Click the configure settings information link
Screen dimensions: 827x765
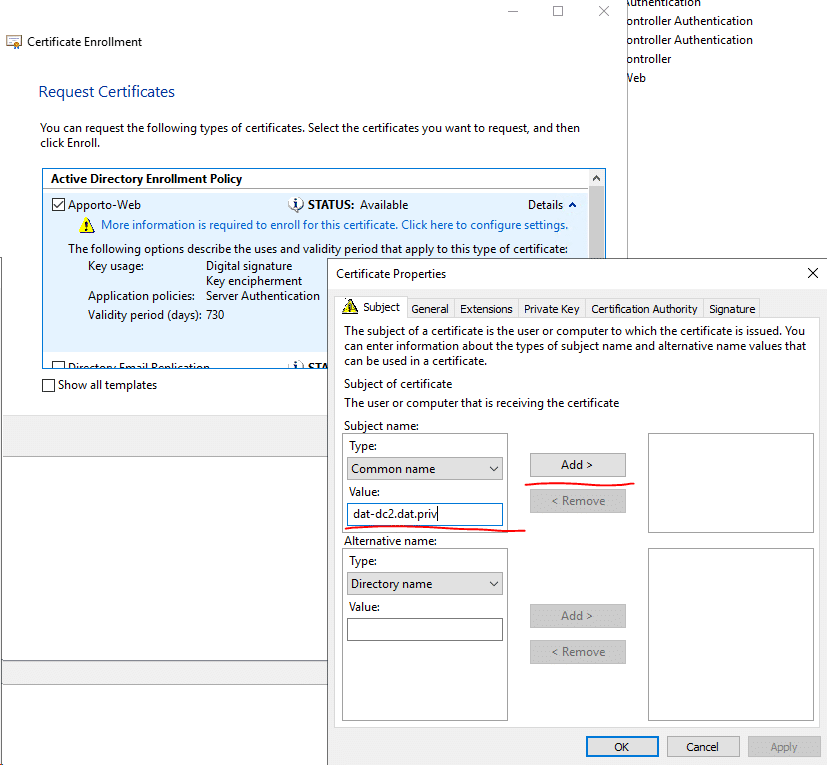[334, 226]
